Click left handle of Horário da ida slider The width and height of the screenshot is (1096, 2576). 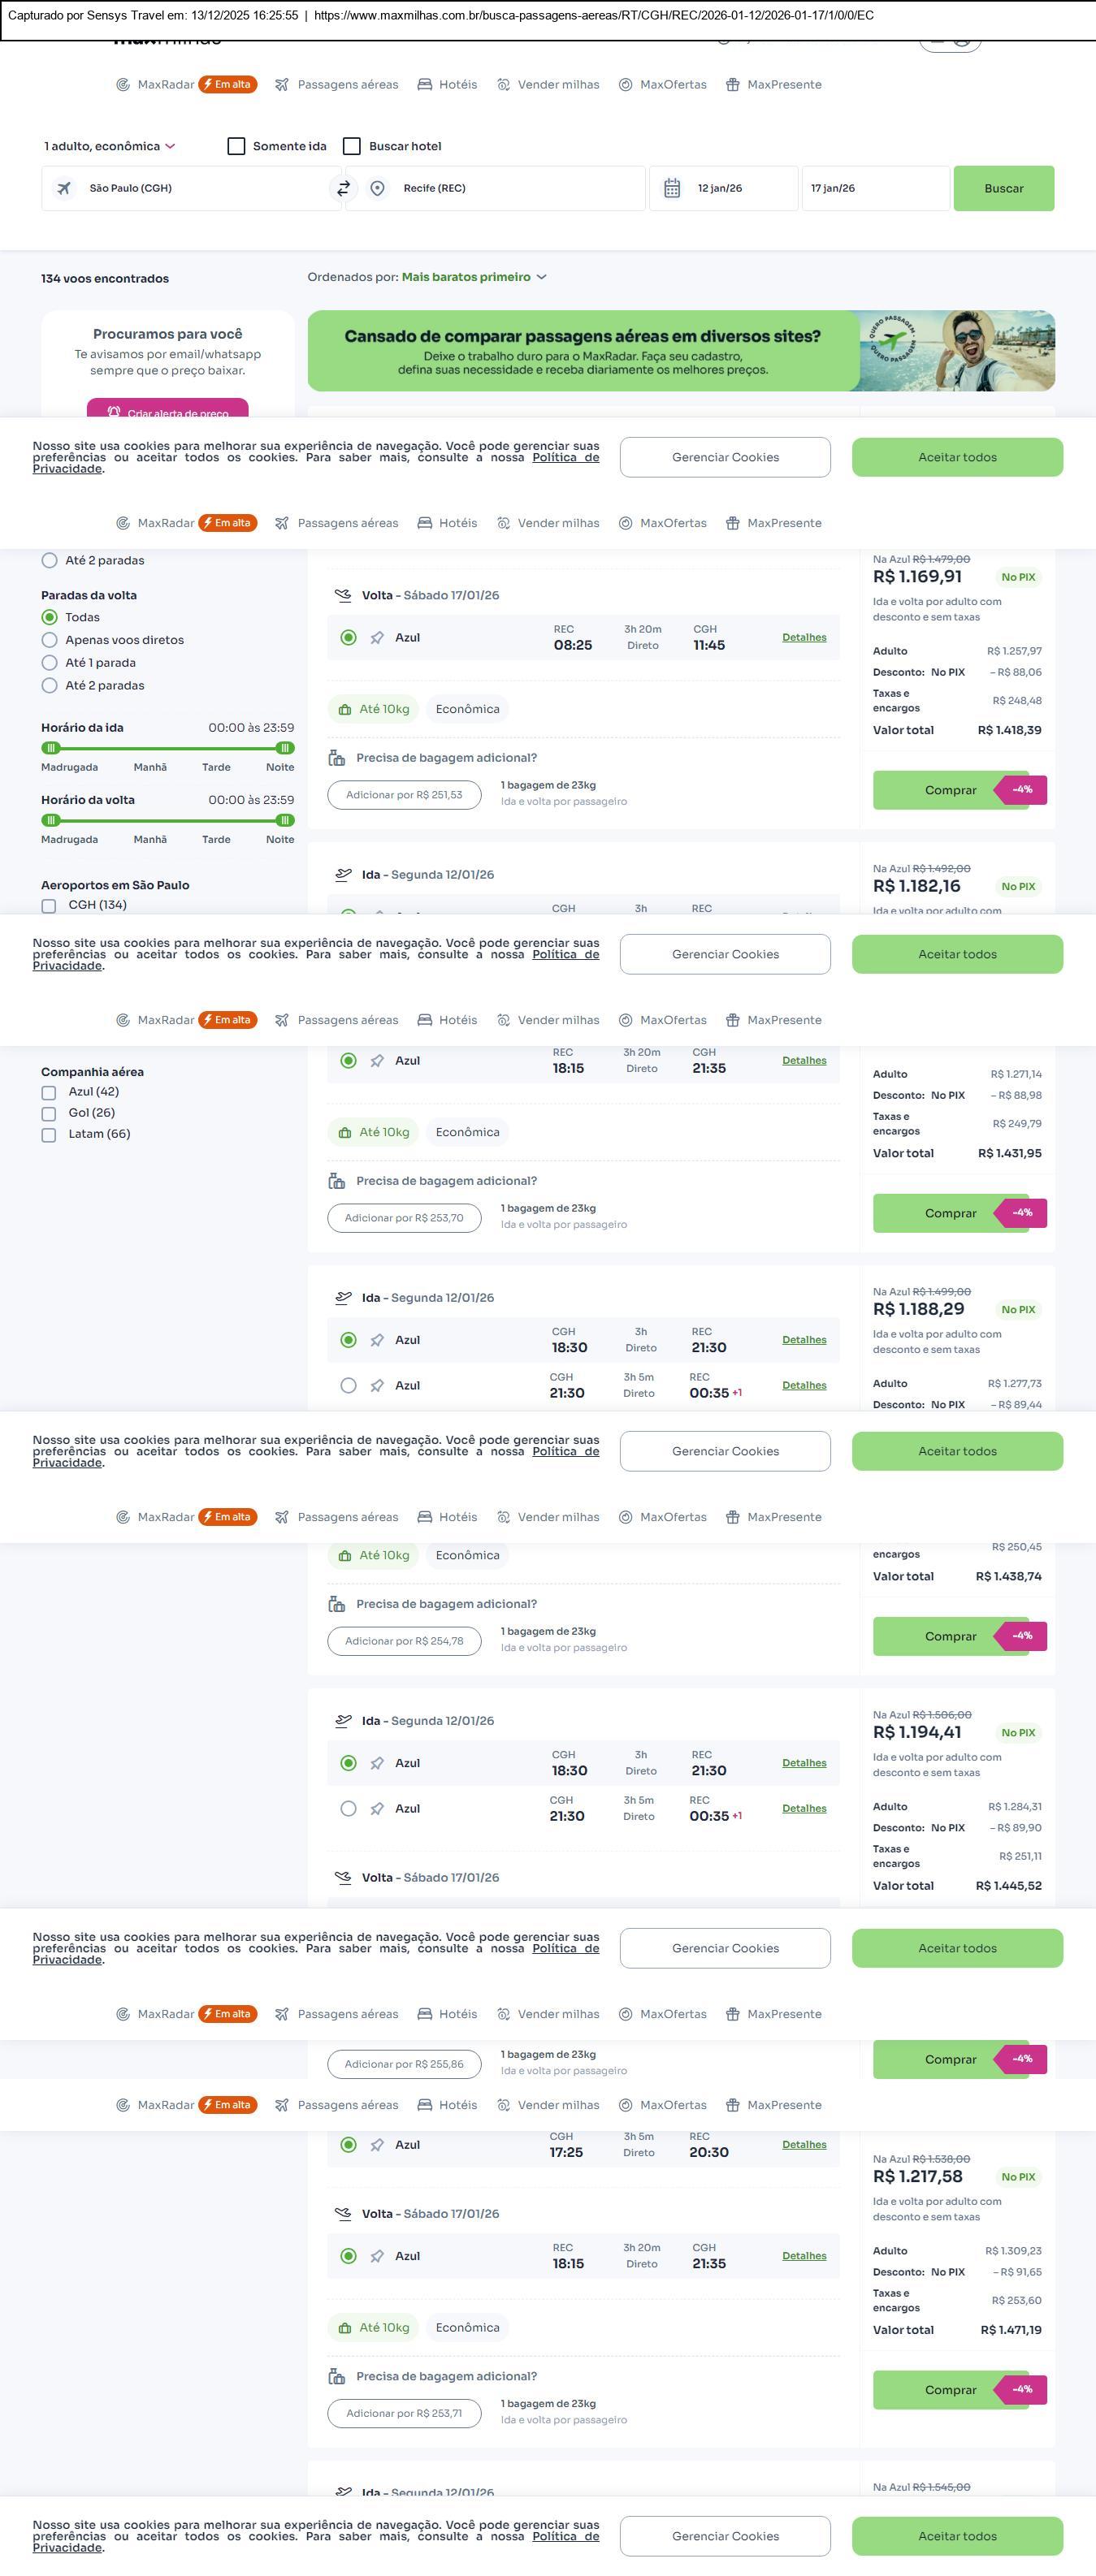51,748
